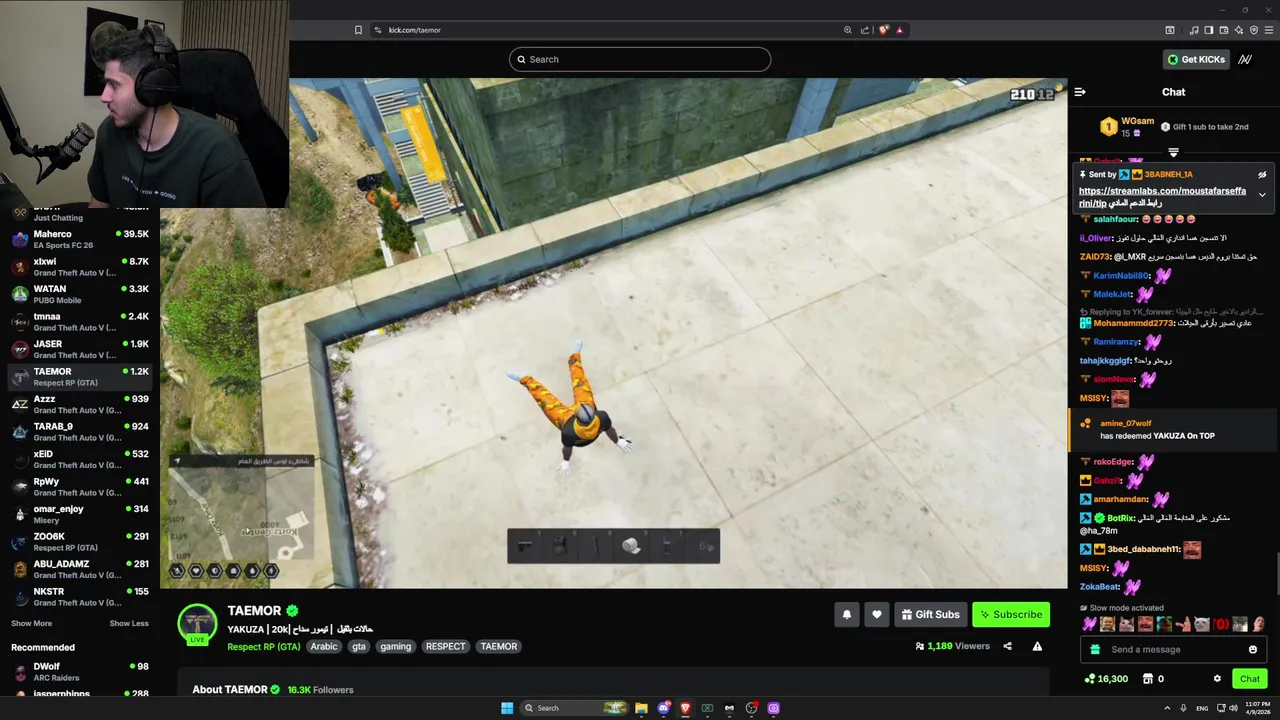Viewport: 1280px width, 720px height.
Task: Switch input language ENG indicator
Action: (x=1202, y=708)
